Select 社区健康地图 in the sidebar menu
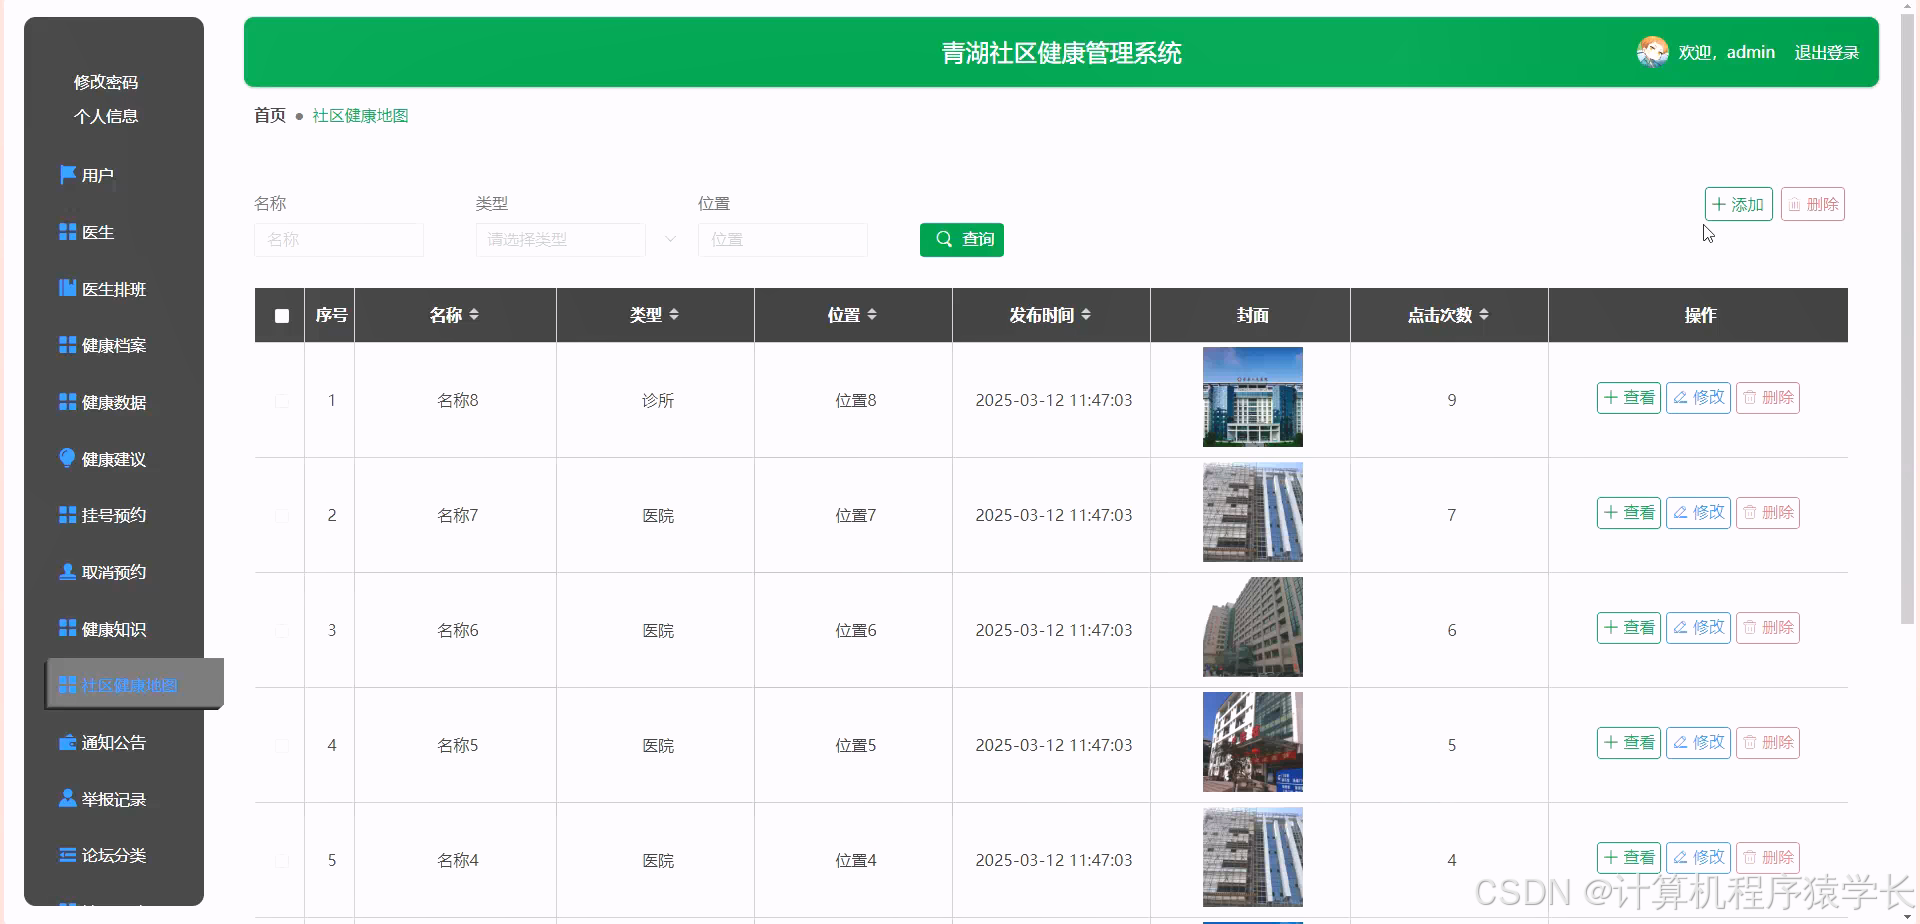This screenshot has height=924, width=1920. point(126,684)
